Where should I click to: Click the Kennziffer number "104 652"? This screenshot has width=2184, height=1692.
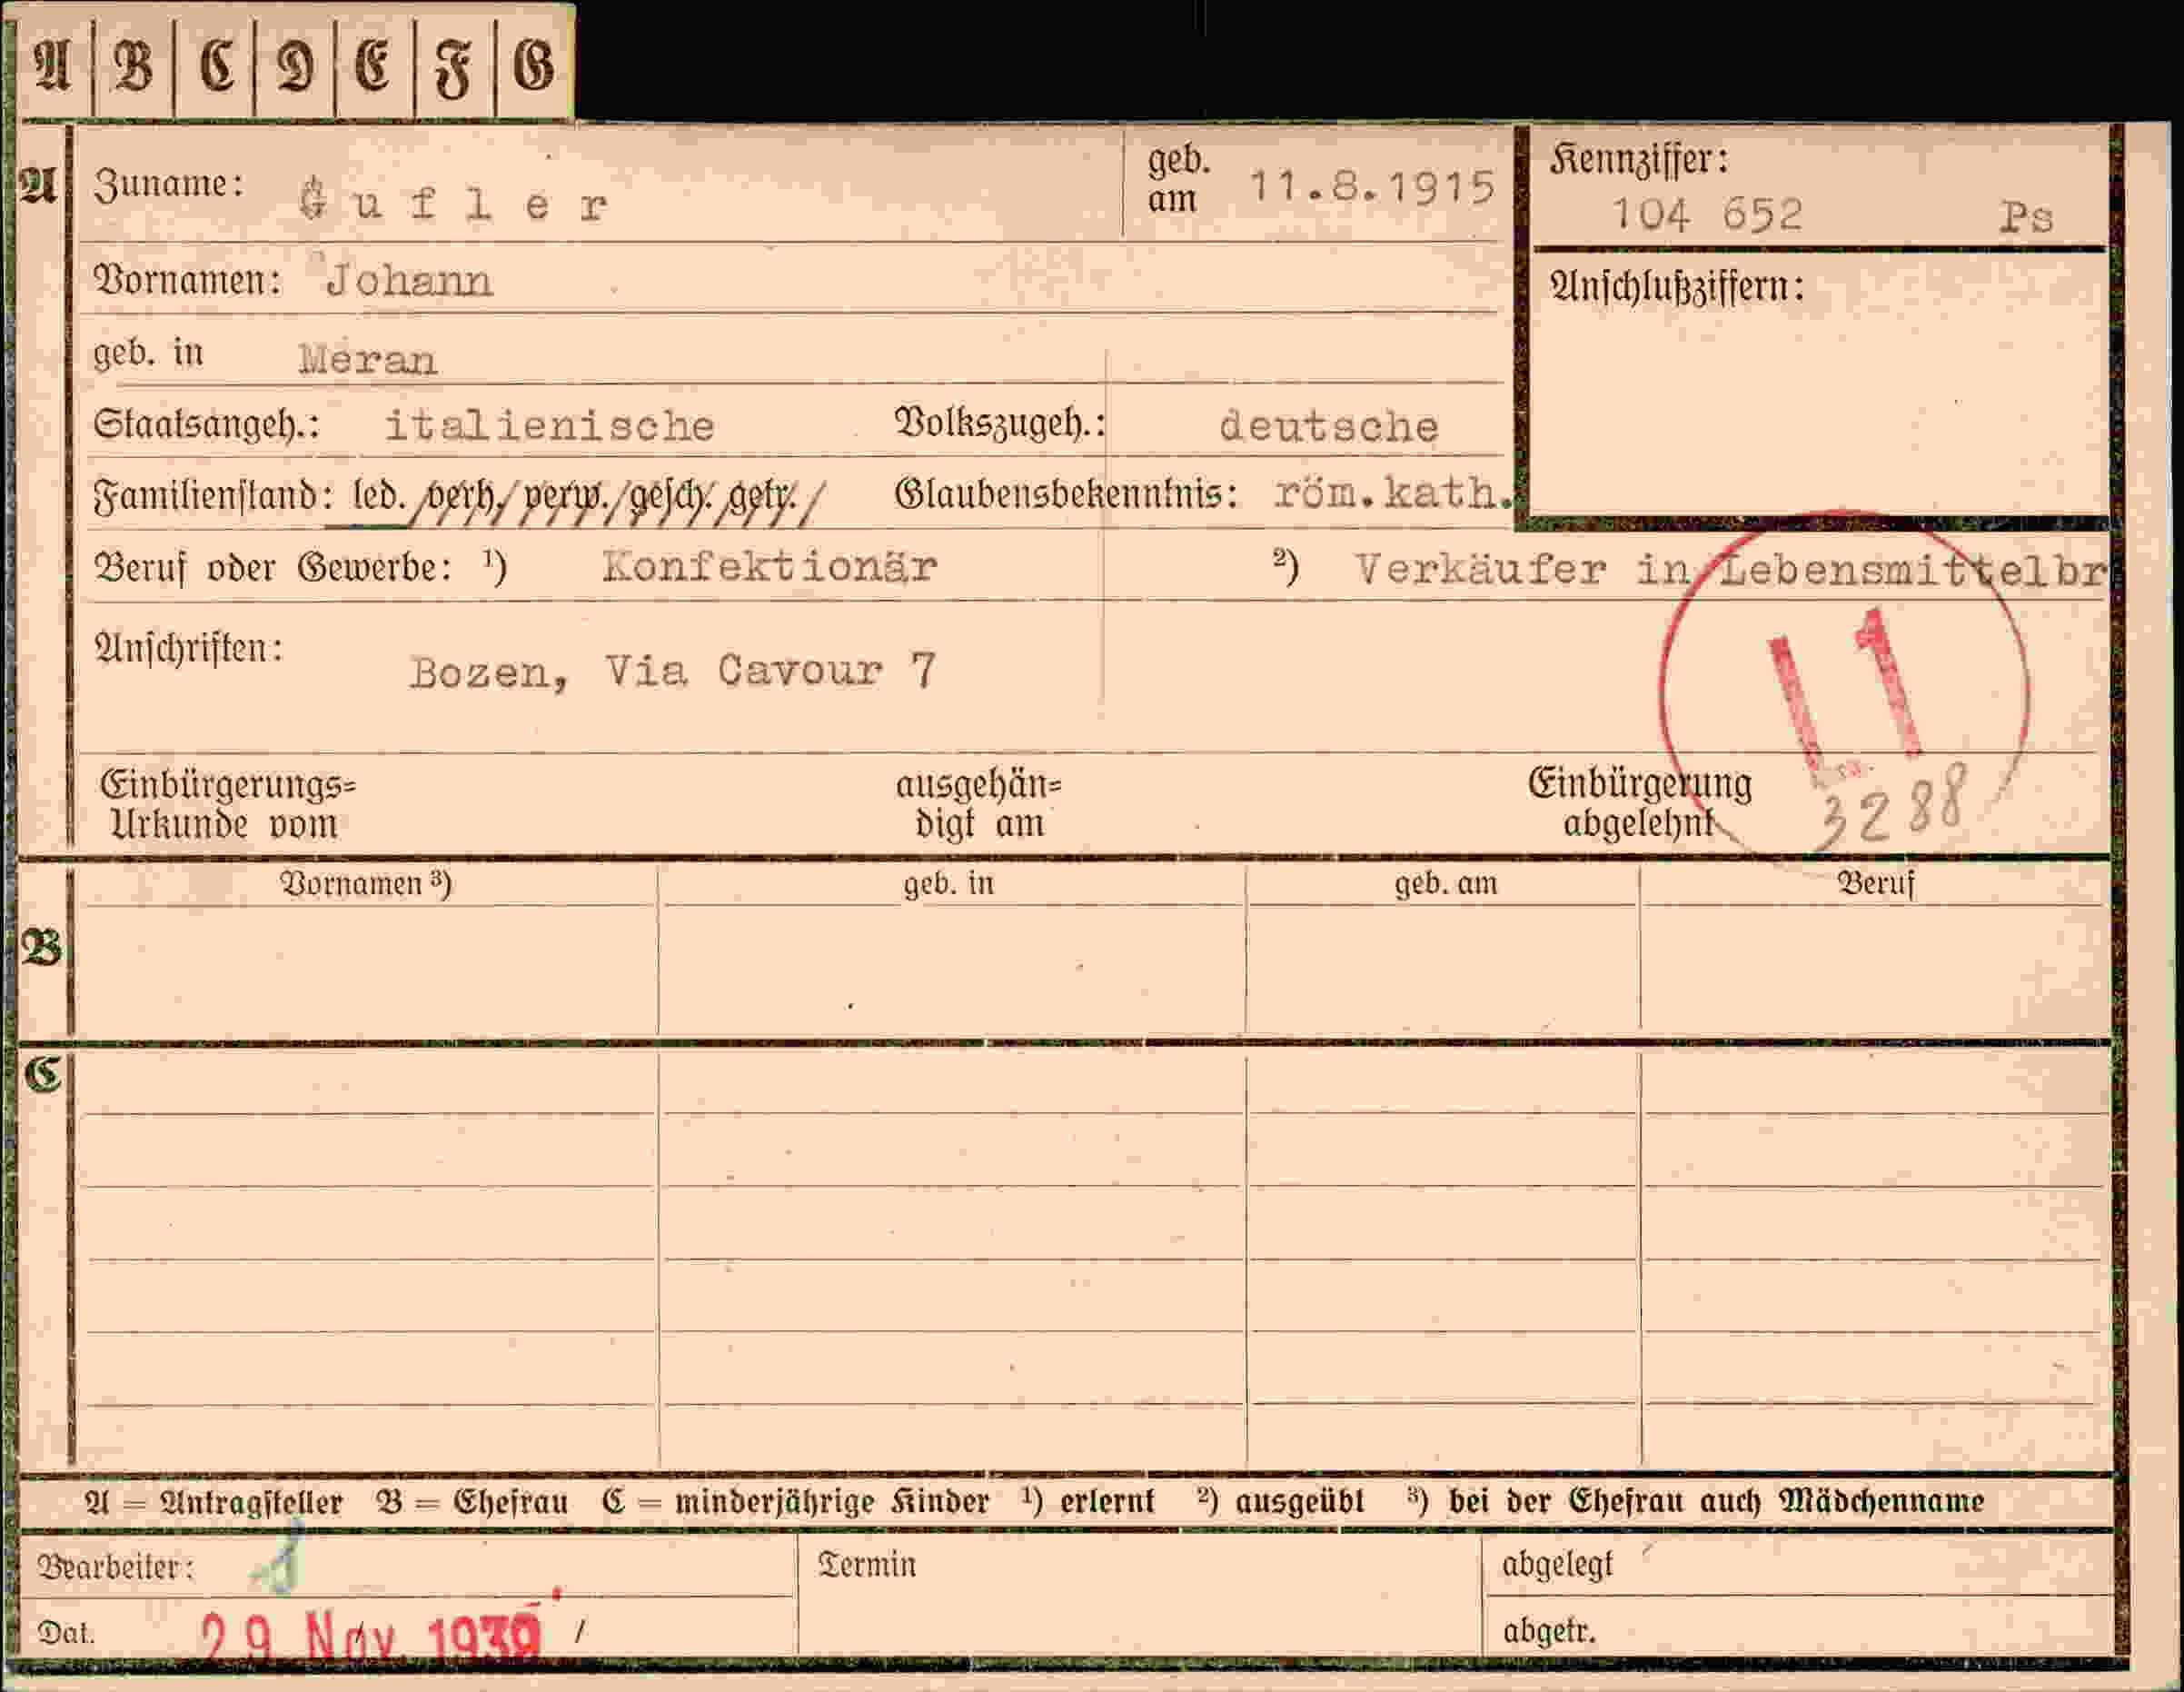tap(1707, 214)
